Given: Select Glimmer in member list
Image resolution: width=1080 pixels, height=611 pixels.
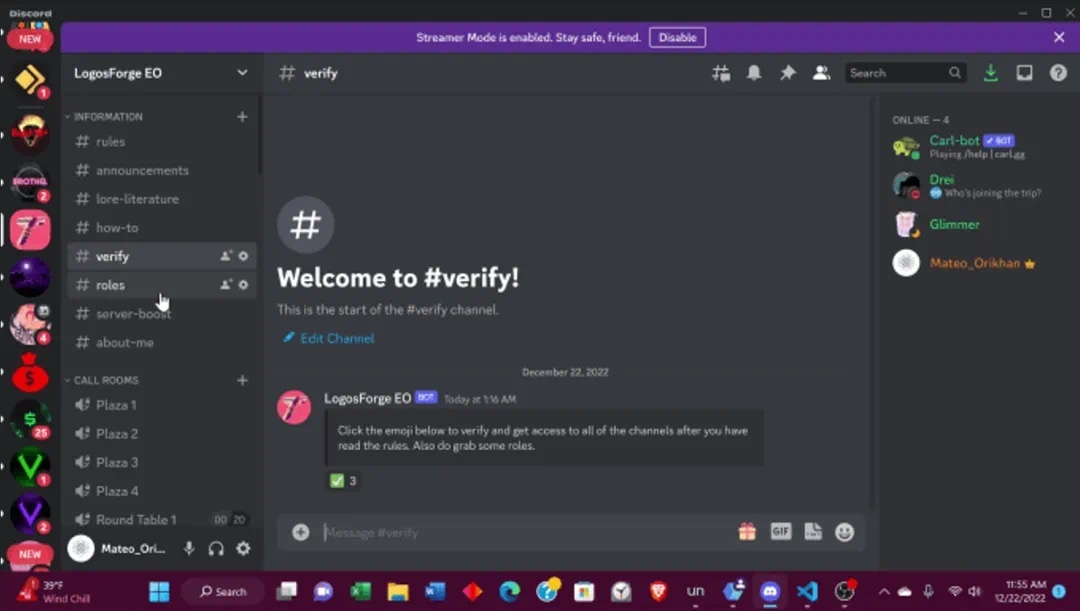Looking at the screenshot, I should coord(975,225).
